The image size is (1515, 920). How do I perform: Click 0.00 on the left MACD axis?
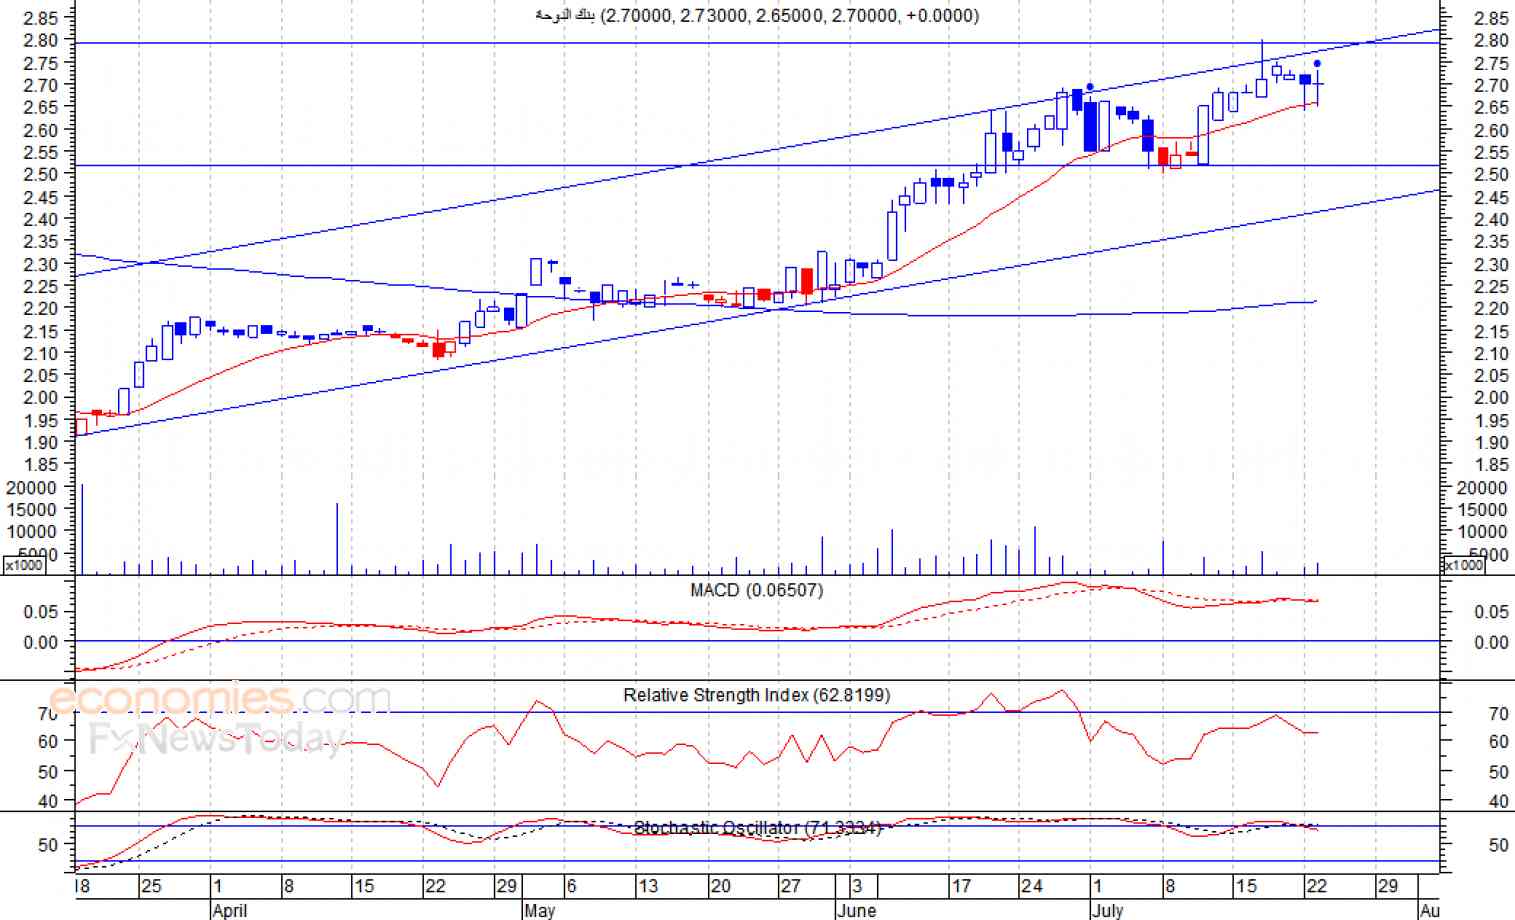[41, 642]
